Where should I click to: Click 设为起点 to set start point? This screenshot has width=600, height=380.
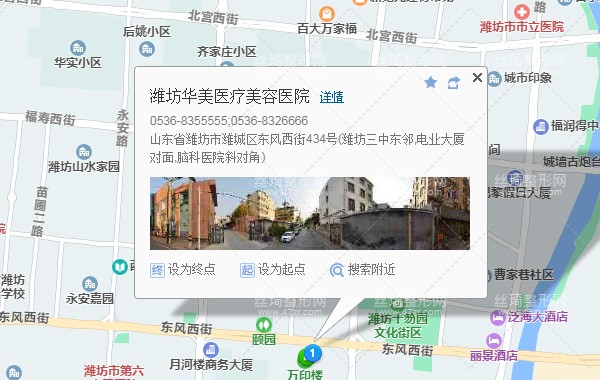click(272, 270)
